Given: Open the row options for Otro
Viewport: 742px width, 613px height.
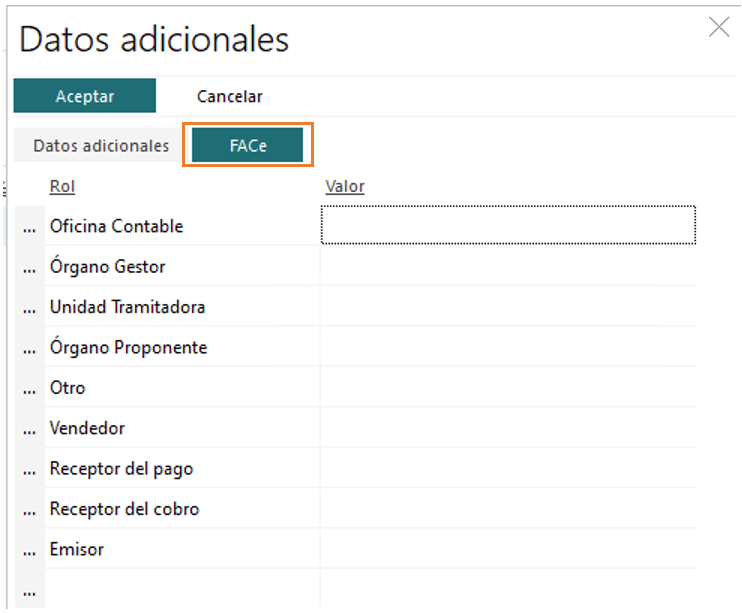Looking at the screenshot, I should [29, 388].
